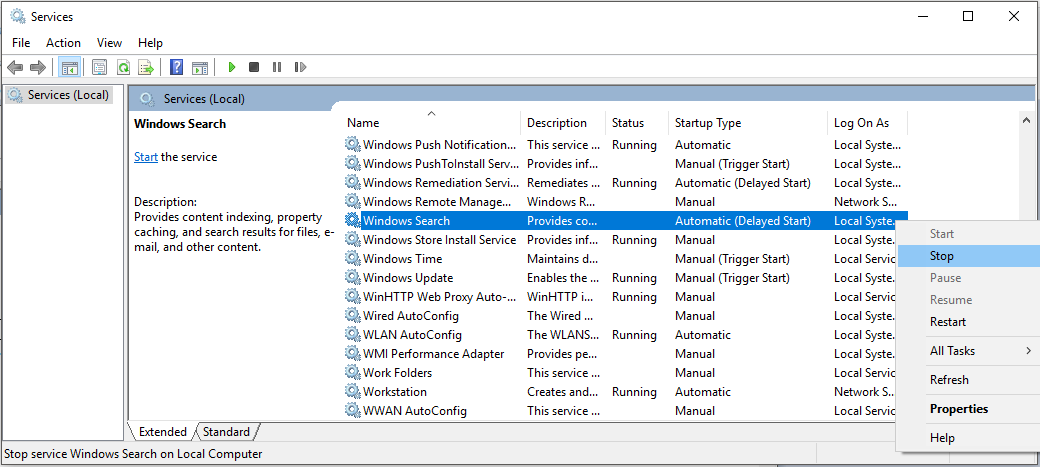
Task: Click gear icon of Windows PushToInstall row
Action: 353,164
